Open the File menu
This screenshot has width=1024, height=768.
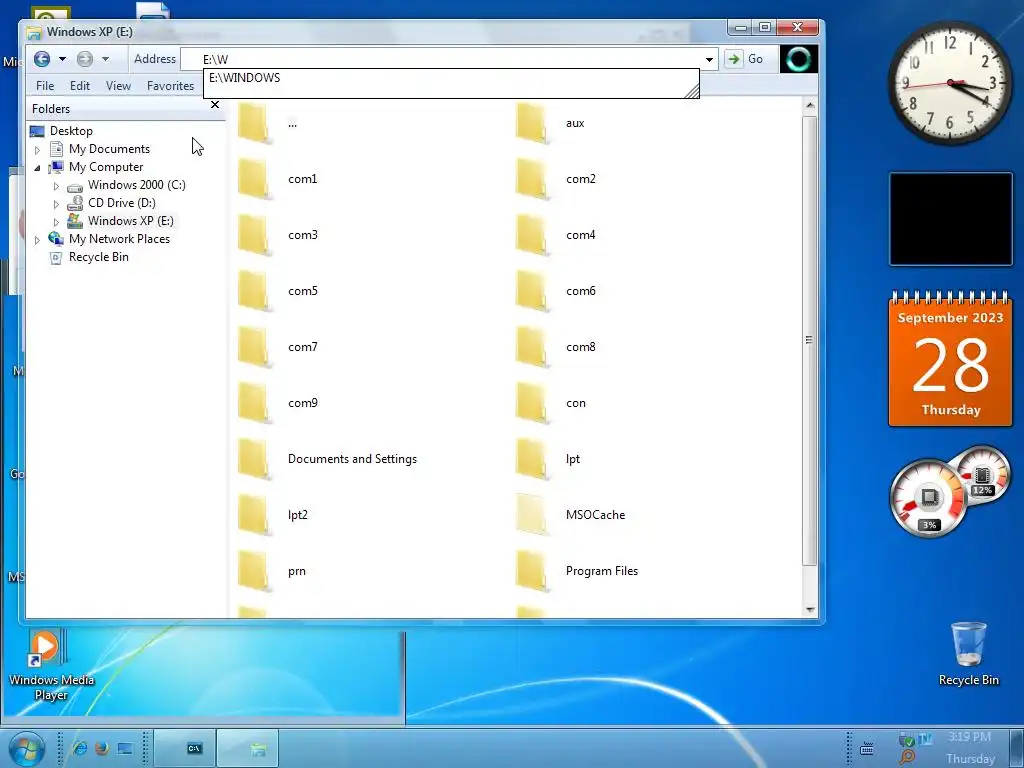pos(45,86)
